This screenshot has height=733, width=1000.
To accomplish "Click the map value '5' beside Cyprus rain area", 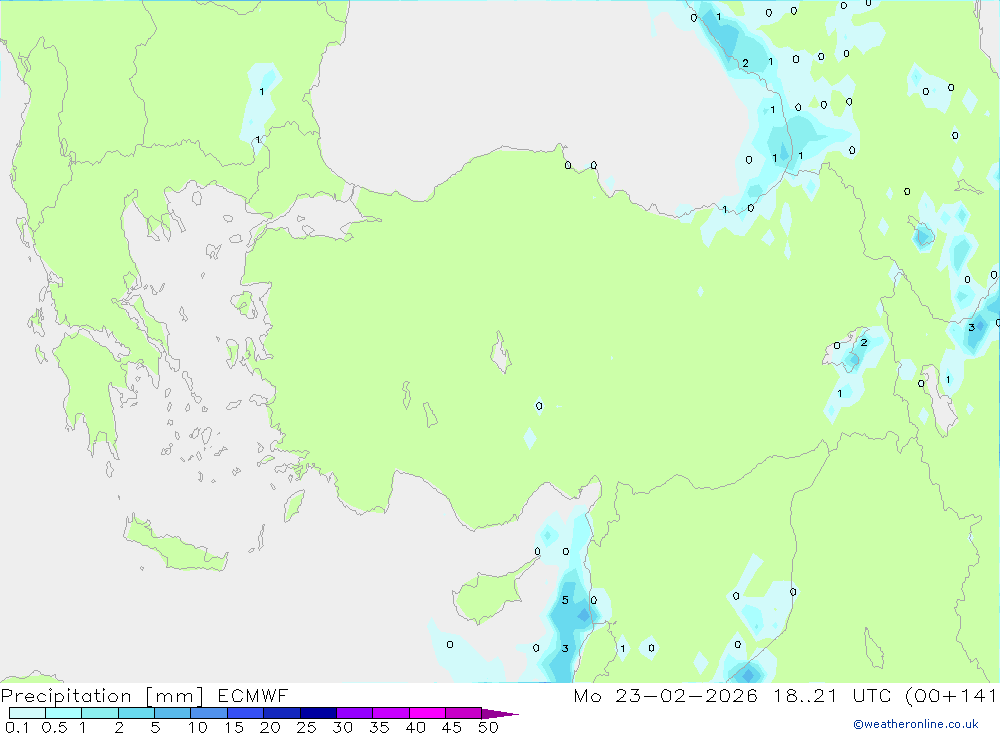I will tap(565, 600).
